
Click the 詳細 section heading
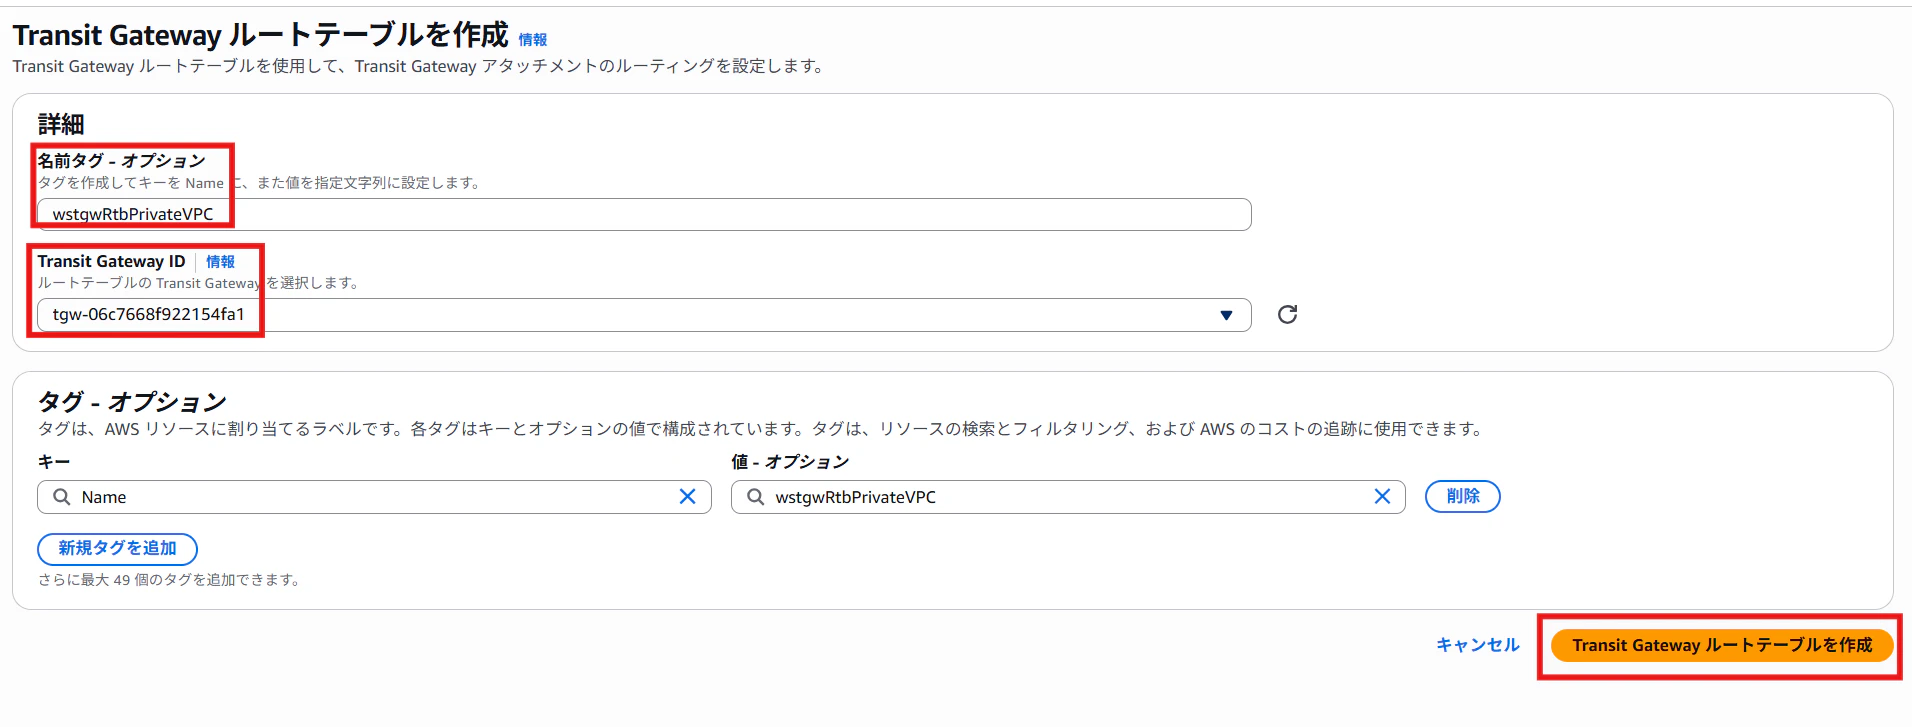pos(61,124)
